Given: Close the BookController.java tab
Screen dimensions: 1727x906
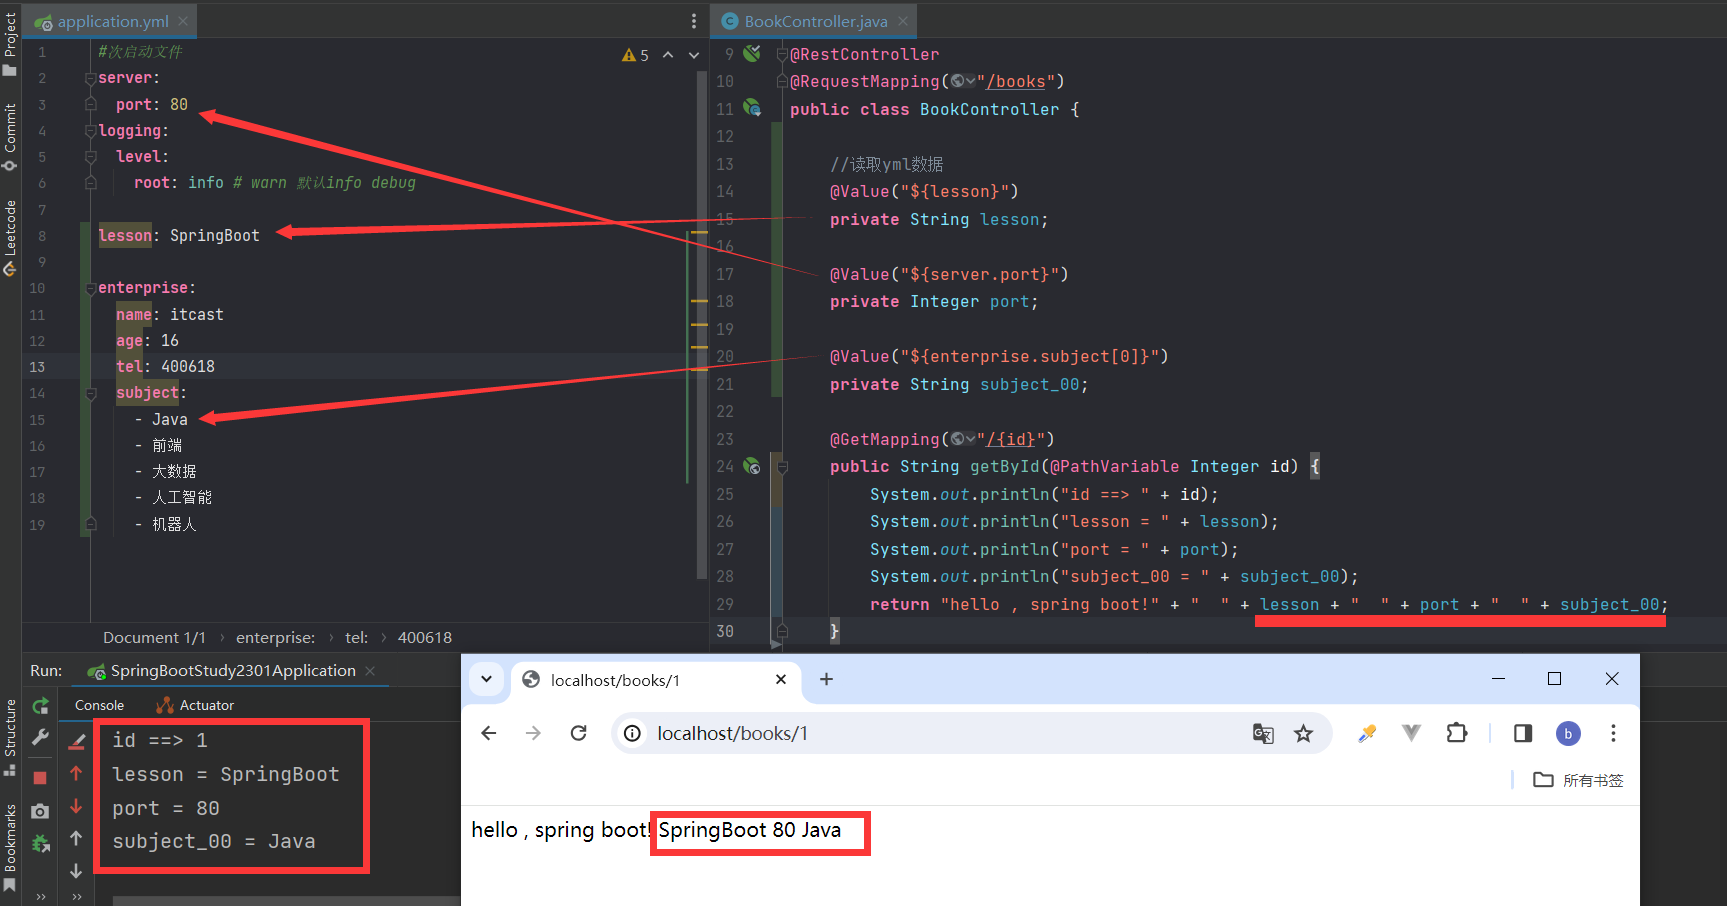Looking at the screenshot, I should point(903,21).
